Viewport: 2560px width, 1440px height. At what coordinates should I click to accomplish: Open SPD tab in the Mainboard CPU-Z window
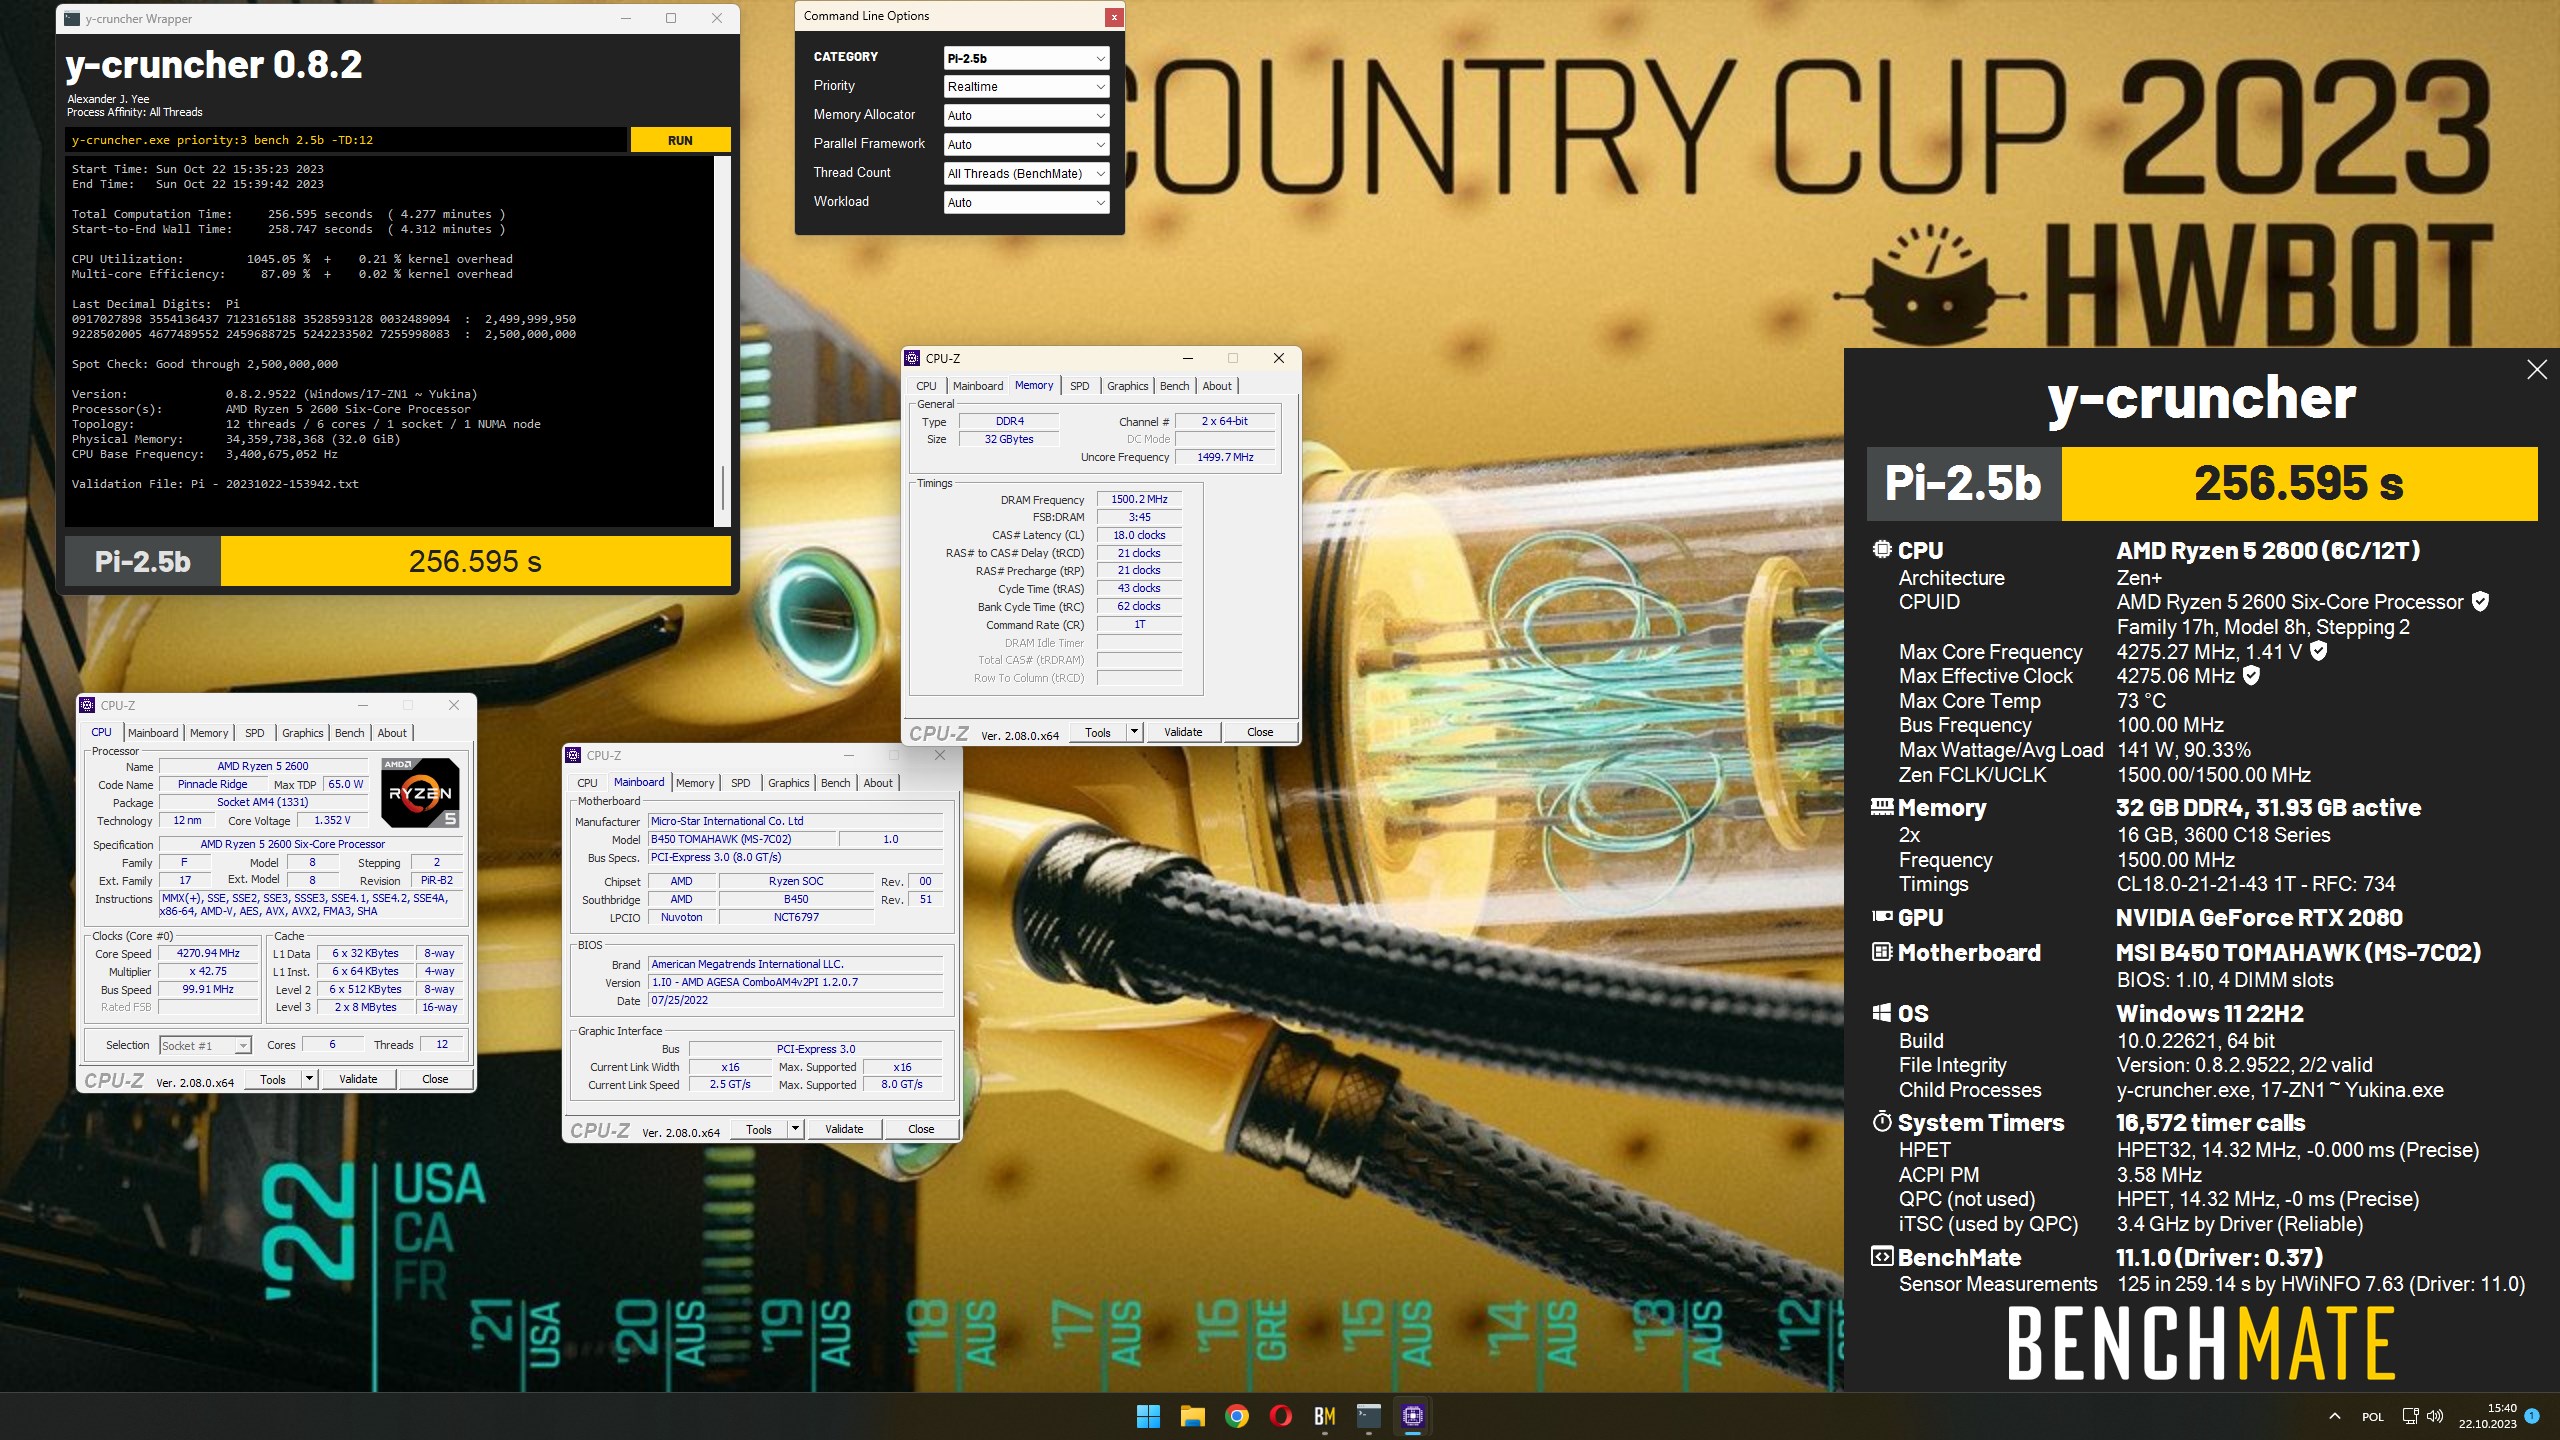(740, 783)
